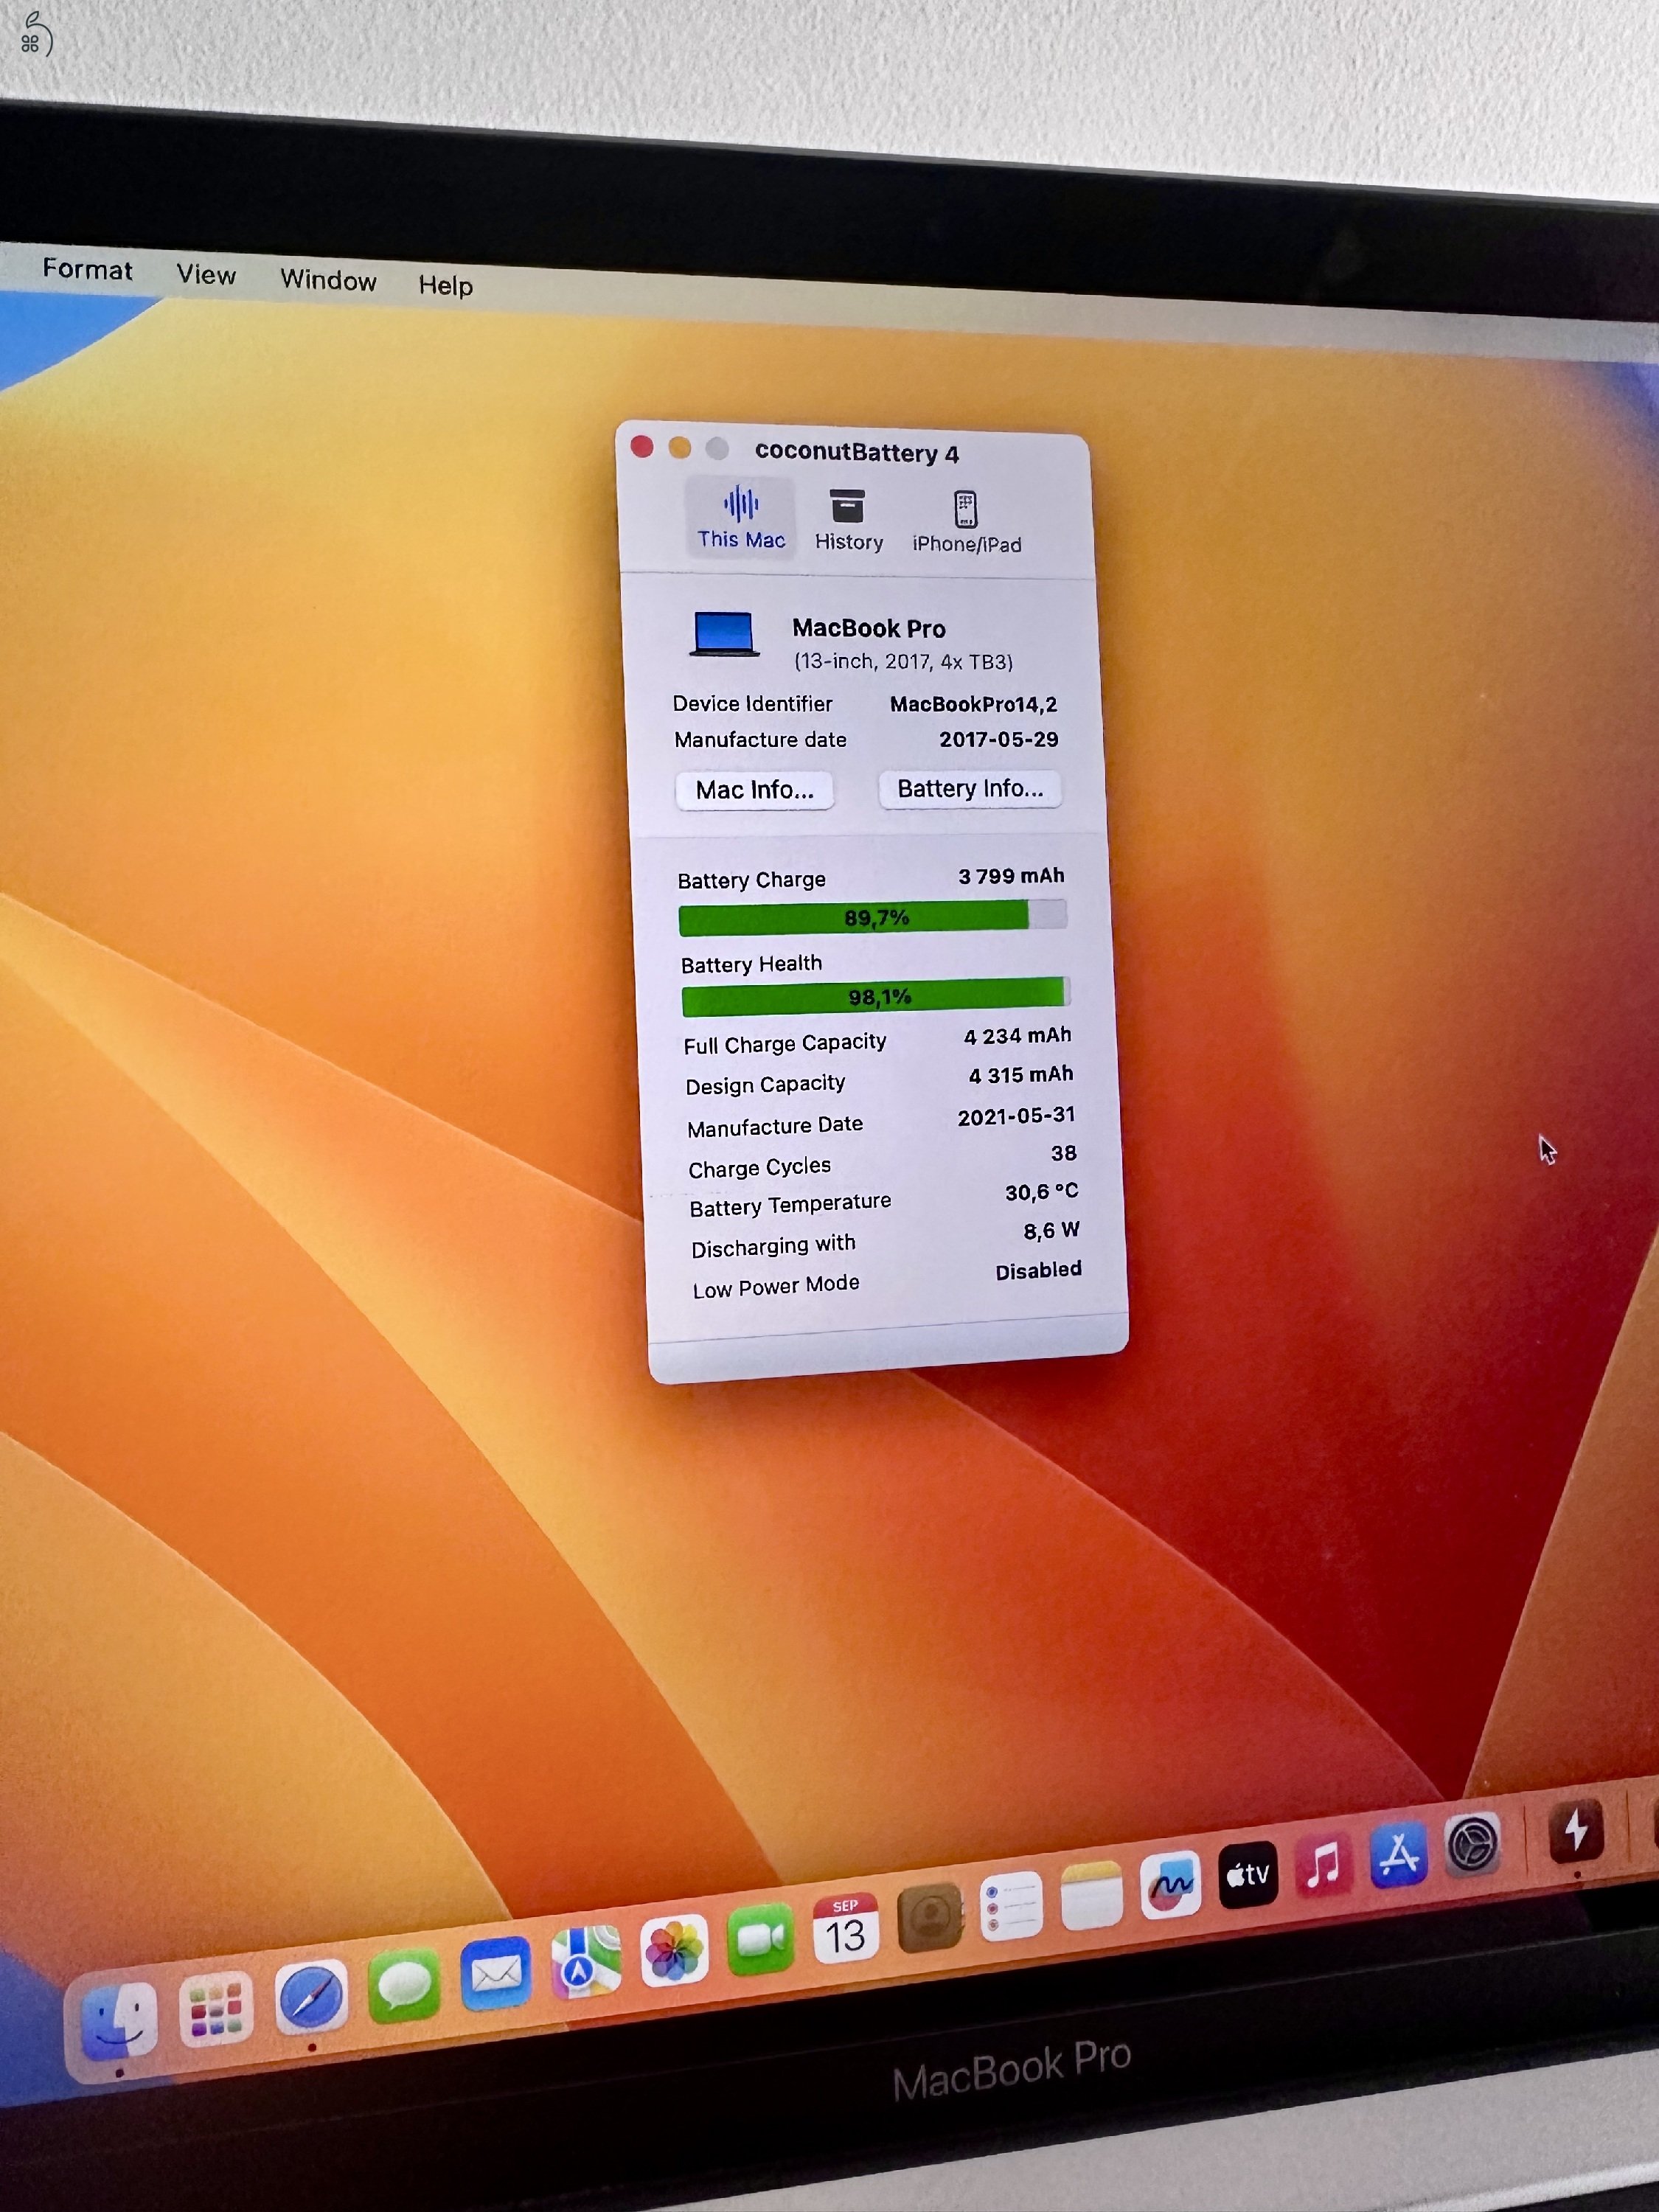Screen dimensions: 1659x2212
Task: Open the History archive icon
Action: (847, 507)
